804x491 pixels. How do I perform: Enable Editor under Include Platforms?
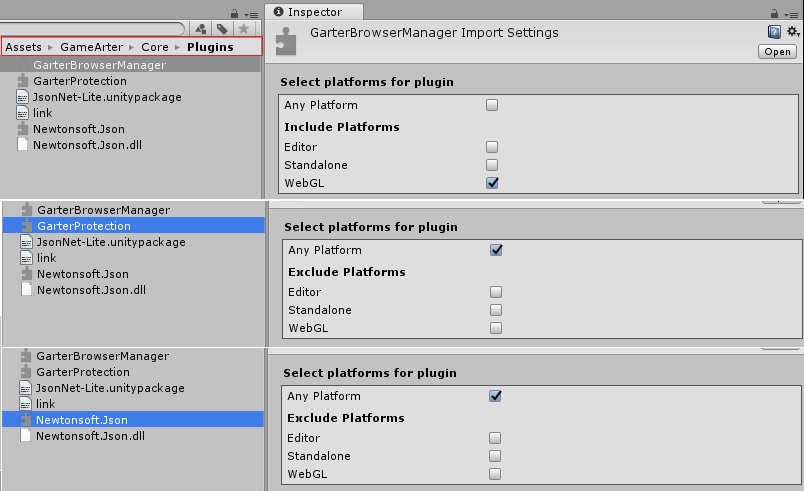tap(491, 147)
